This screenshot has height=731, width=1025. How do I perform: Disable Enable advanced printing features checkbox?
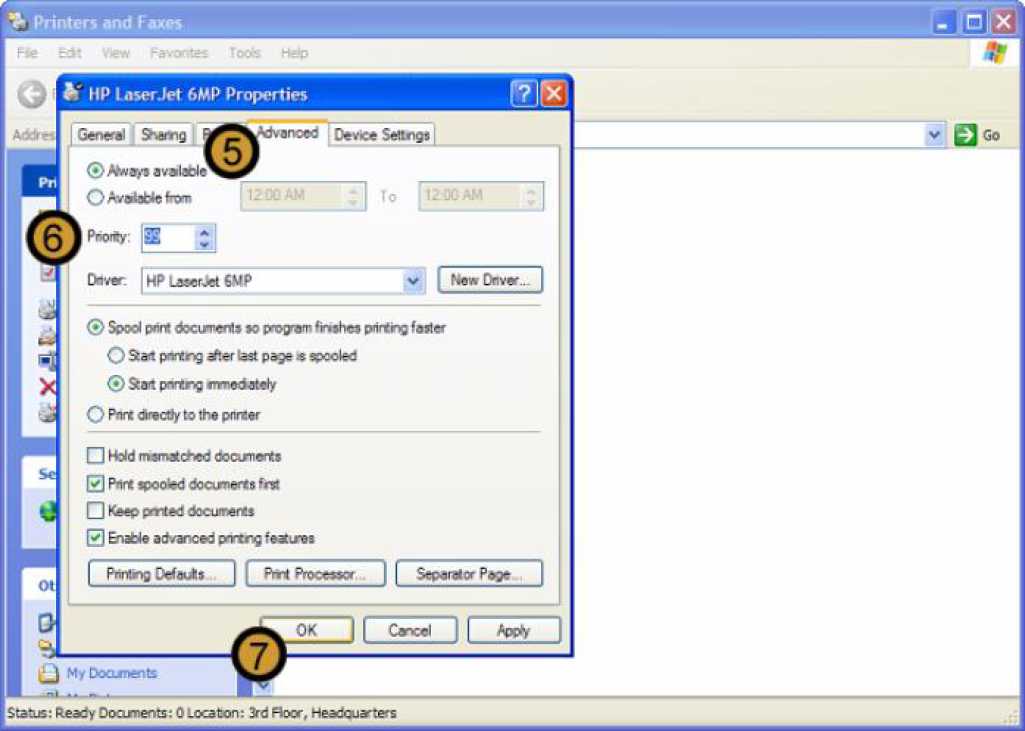(x=95, y=538)
